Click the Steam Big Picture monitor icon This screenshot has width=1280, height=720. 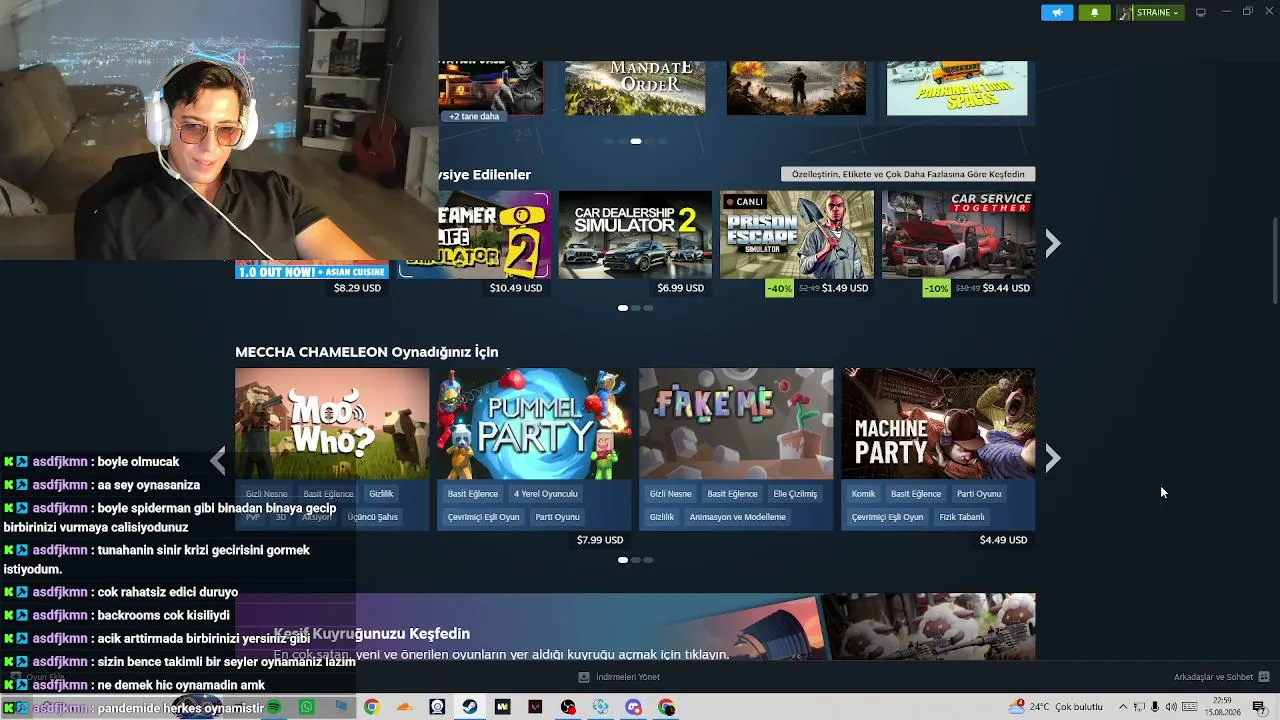(1201, 12)
